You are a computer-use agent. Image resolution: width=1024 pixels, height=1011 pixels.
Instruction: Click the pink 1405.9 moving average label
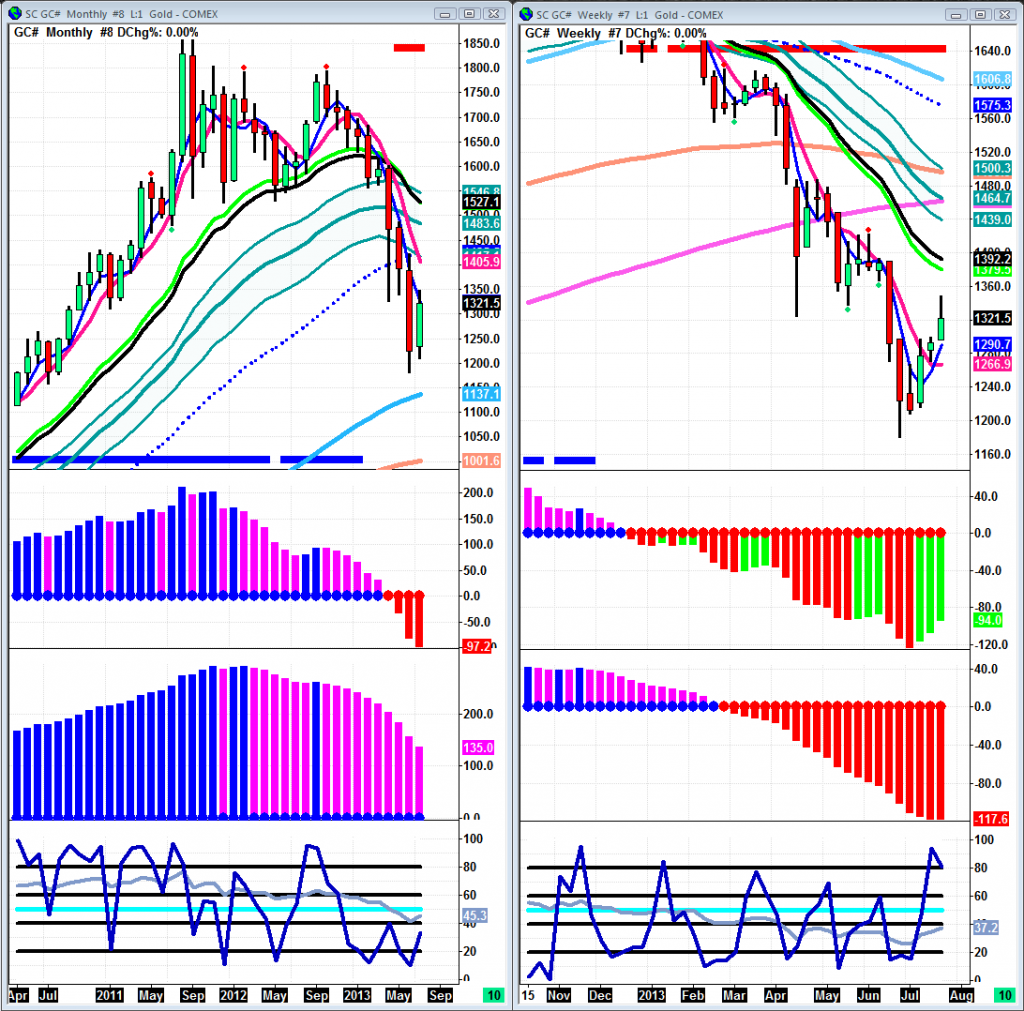point(481,262)
